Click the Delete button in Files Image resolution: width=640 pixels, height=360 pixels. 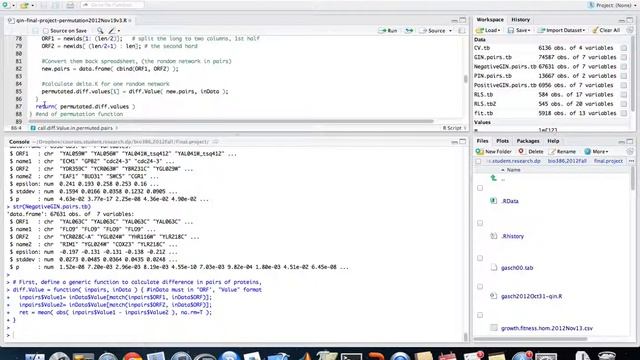coord(531,151)
